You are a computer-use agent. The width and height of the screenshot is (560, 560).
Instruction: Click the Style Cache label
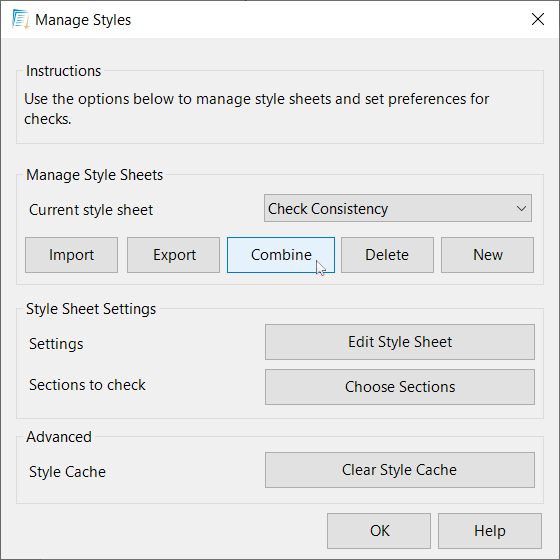[x=68, y=472]
